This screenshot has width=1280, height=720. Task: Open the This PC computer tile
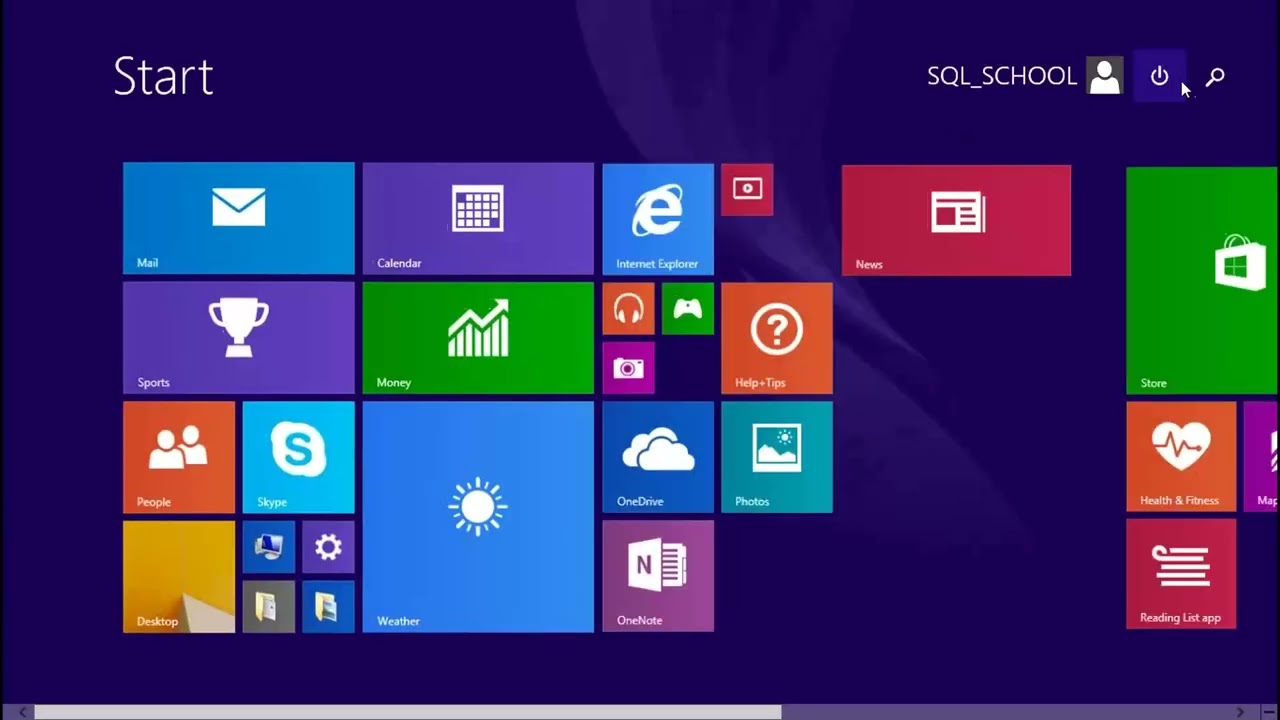269,547
